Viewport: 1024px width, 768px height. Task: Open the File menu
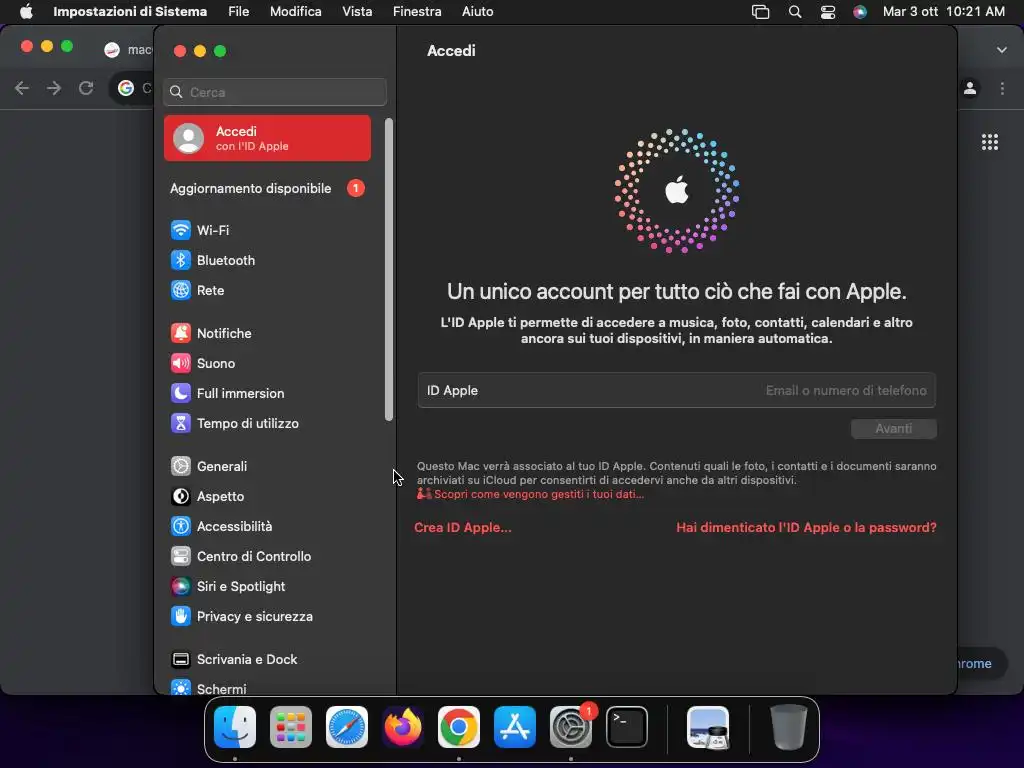[x=238, y=12]
